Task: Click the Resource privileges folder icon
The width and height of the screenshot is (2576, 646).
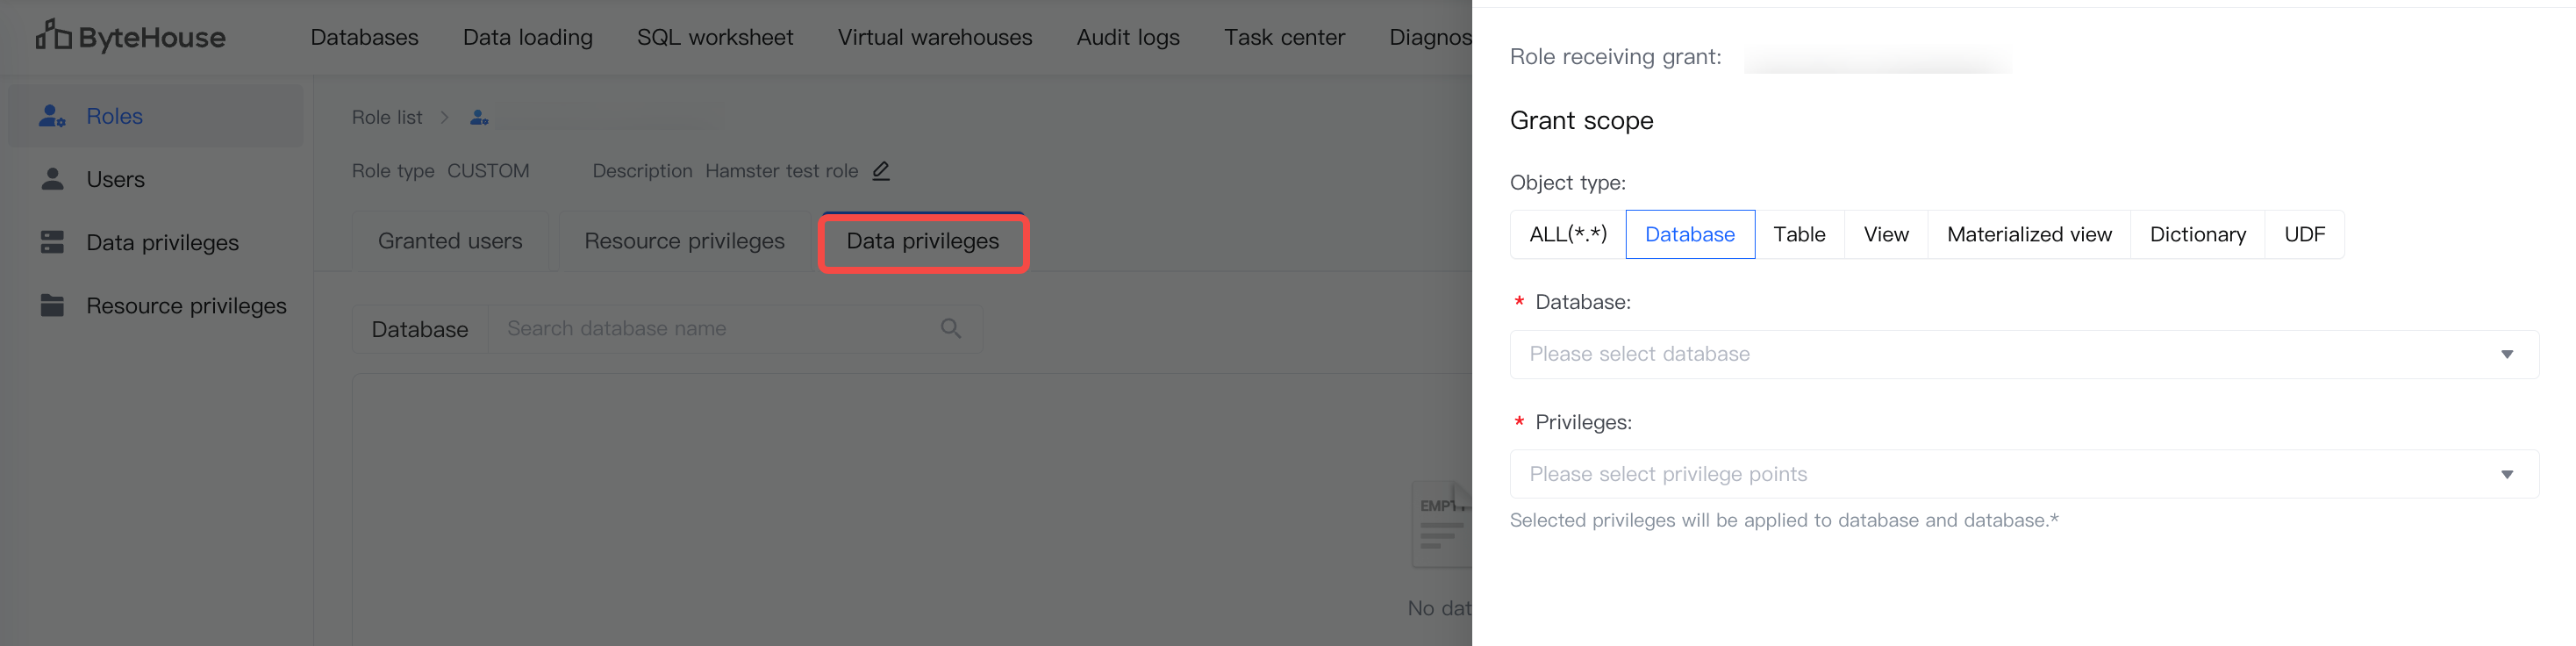Action: point(52,305)
